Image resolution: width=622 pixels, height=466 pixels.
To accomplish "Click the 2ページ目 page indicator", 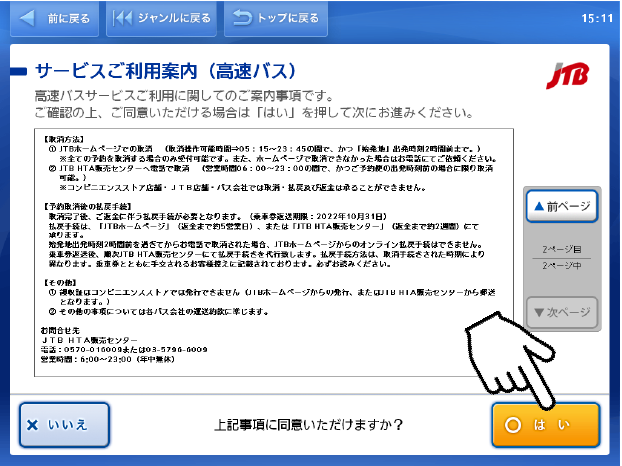I will [x=562, y=249].
